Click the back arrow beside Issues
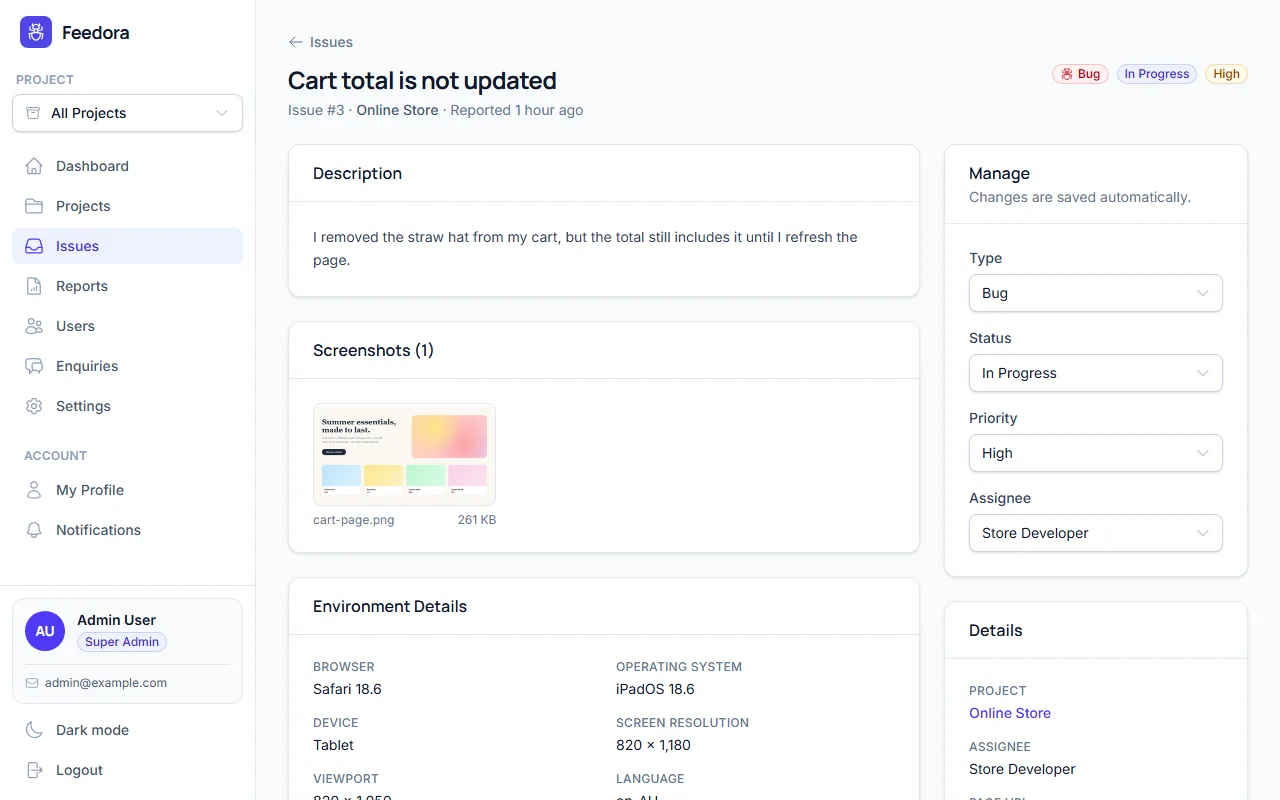This screenshot has height=800, width=1280. tap(295, 42)
